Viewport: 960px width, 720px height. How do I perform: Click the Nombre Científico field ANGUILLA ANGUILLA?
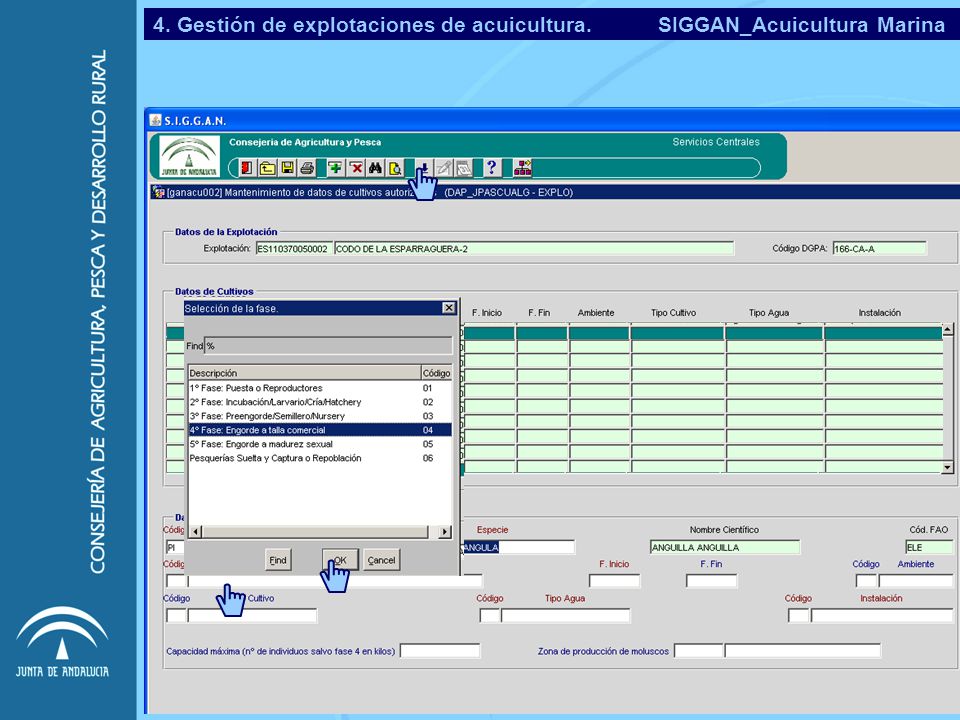725,547
